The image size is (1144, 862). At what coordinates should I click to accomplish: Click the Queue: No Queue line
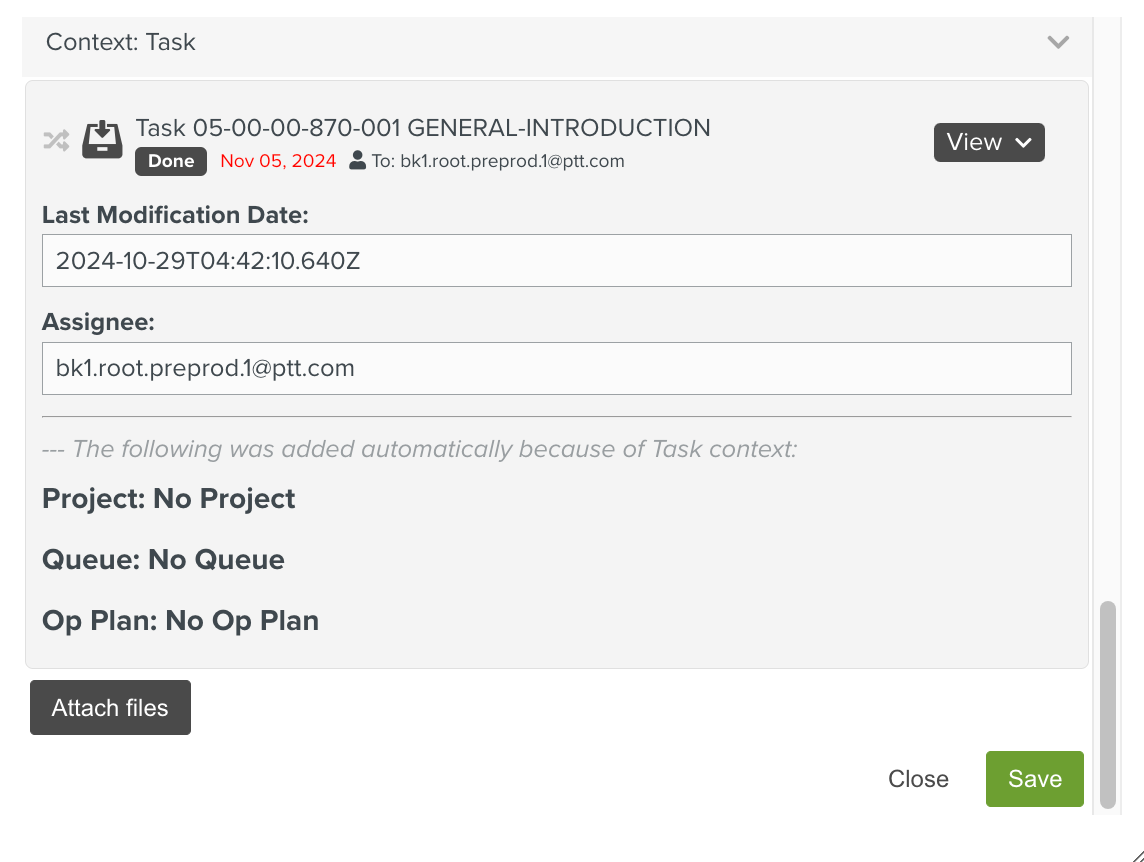coord(163,560)
